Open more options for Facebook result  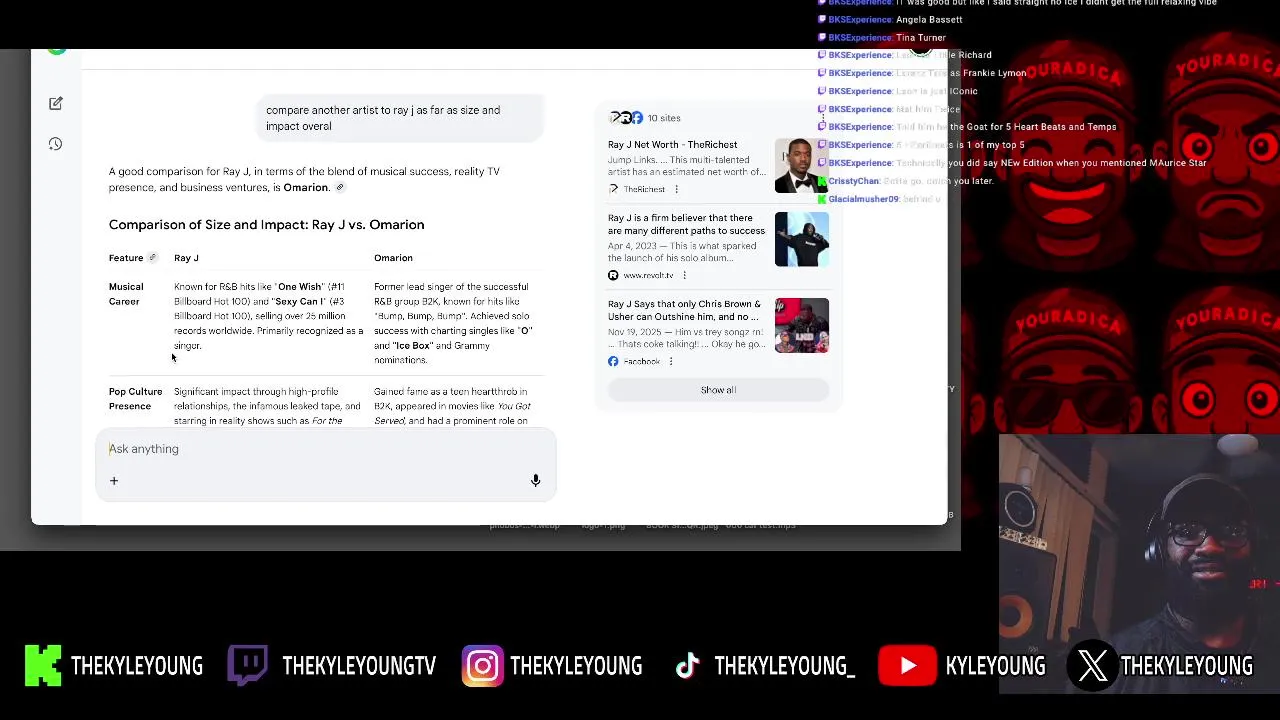click(670, 361)
